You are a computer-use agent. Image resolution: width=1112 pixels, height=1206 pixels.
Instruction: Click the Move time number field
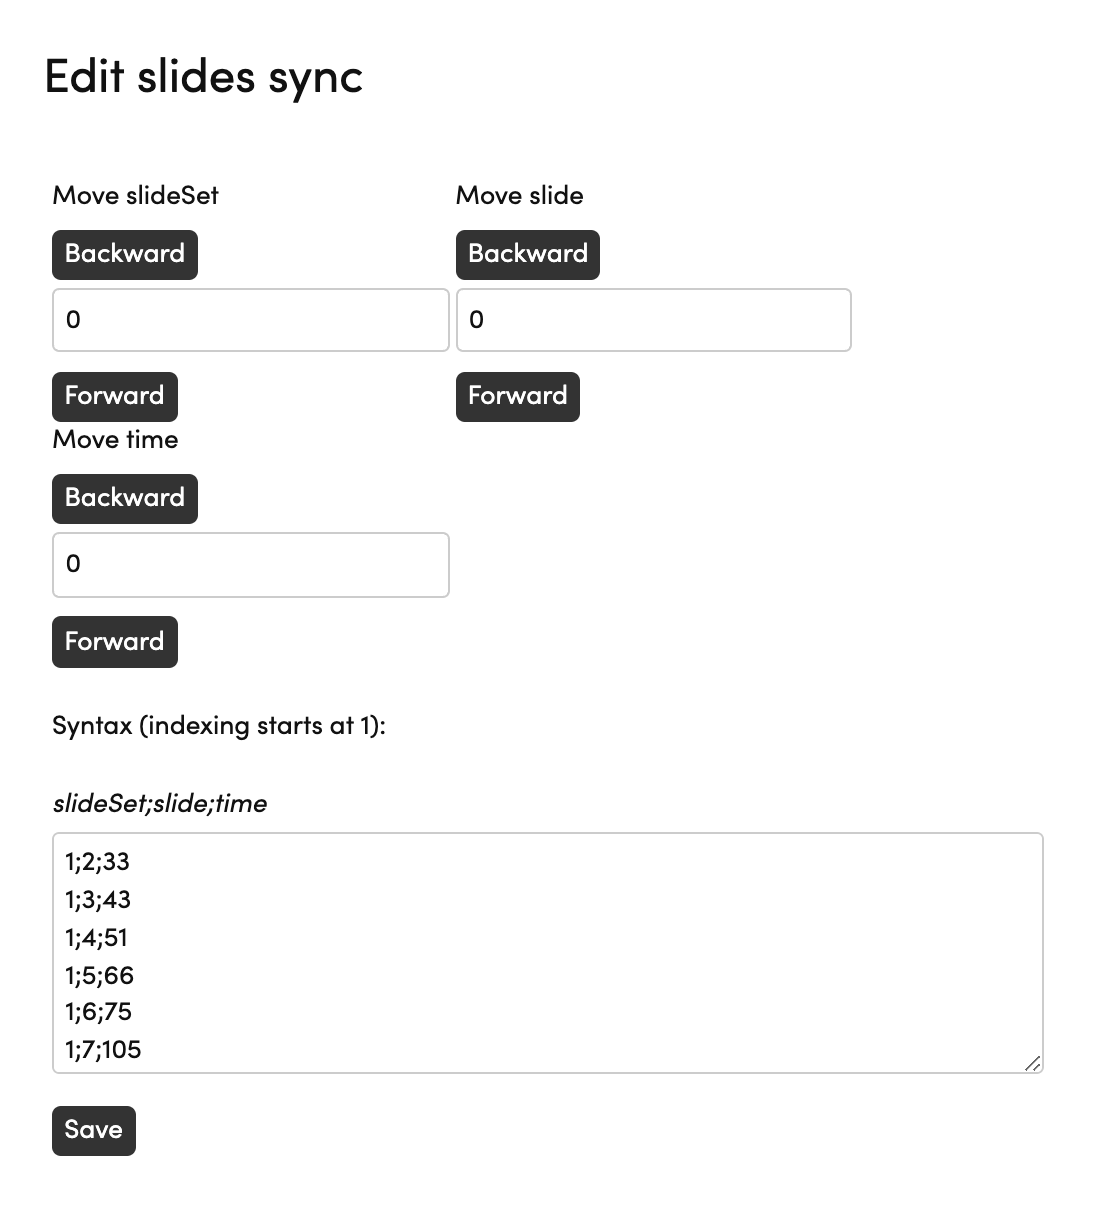(x=250, y=565)
